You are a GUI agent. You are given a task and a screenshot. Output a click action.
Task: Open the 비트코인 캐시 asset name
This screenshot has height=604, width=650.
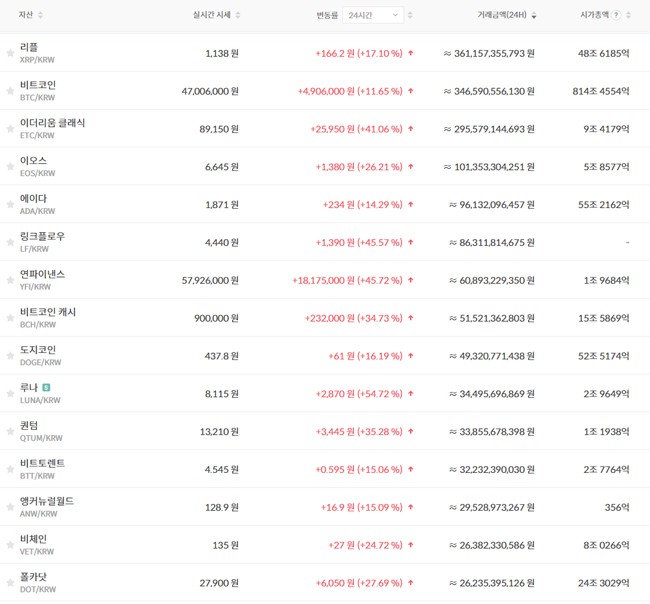(x=48, y=312)
